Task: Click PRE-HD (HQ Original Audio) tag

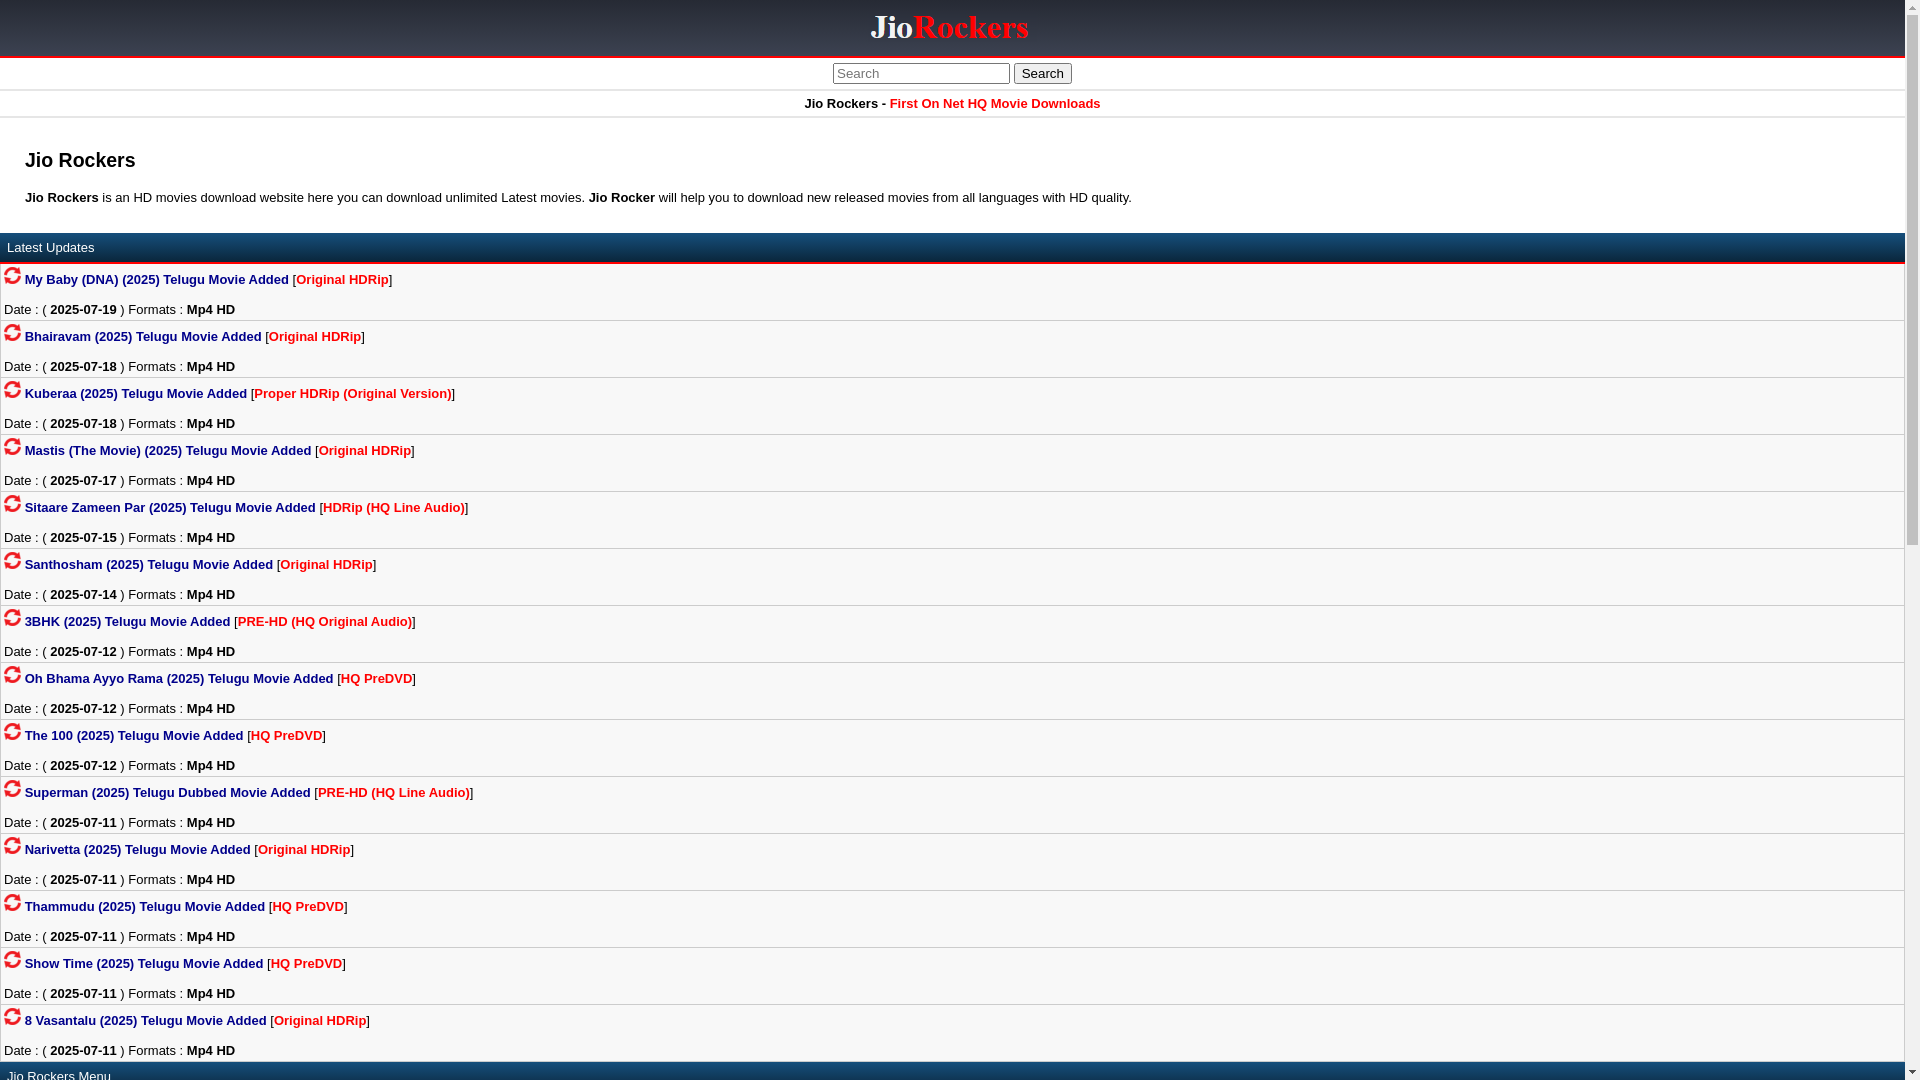Action: click(x=325, y=622)
